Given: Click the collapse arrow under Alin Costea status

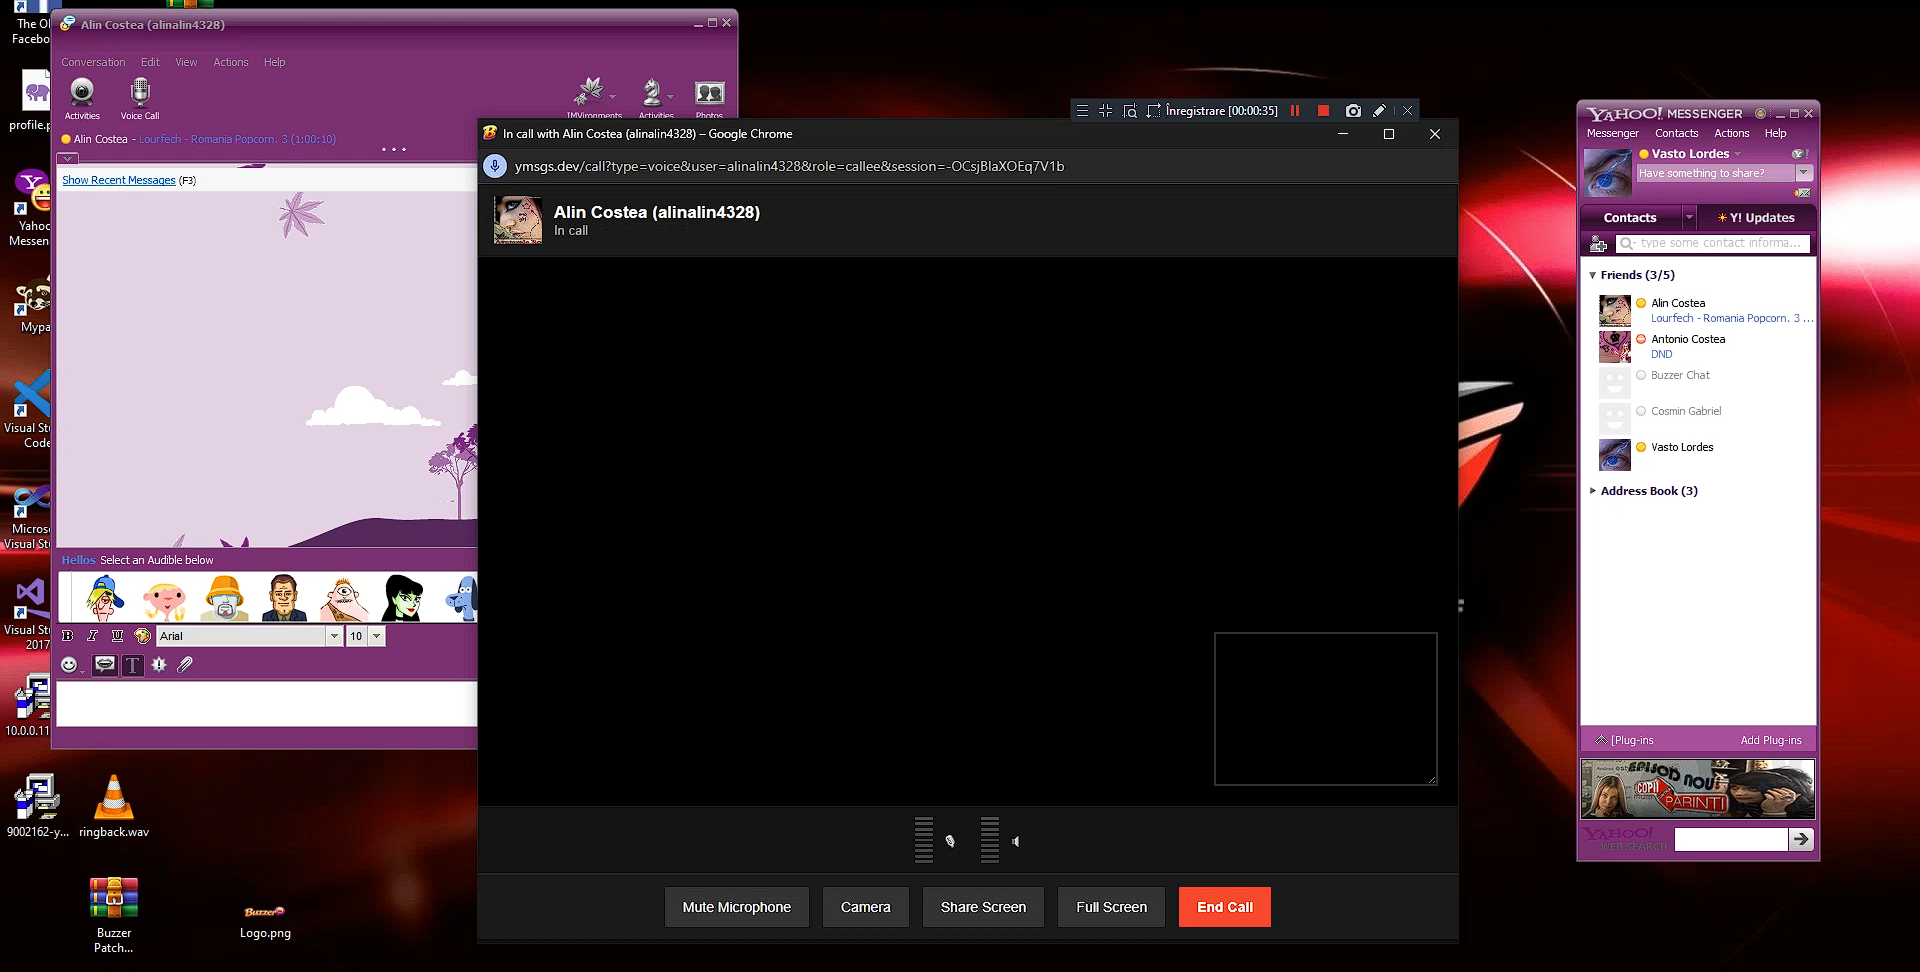Looking at the screenshot, I should [x=67, y=158].
